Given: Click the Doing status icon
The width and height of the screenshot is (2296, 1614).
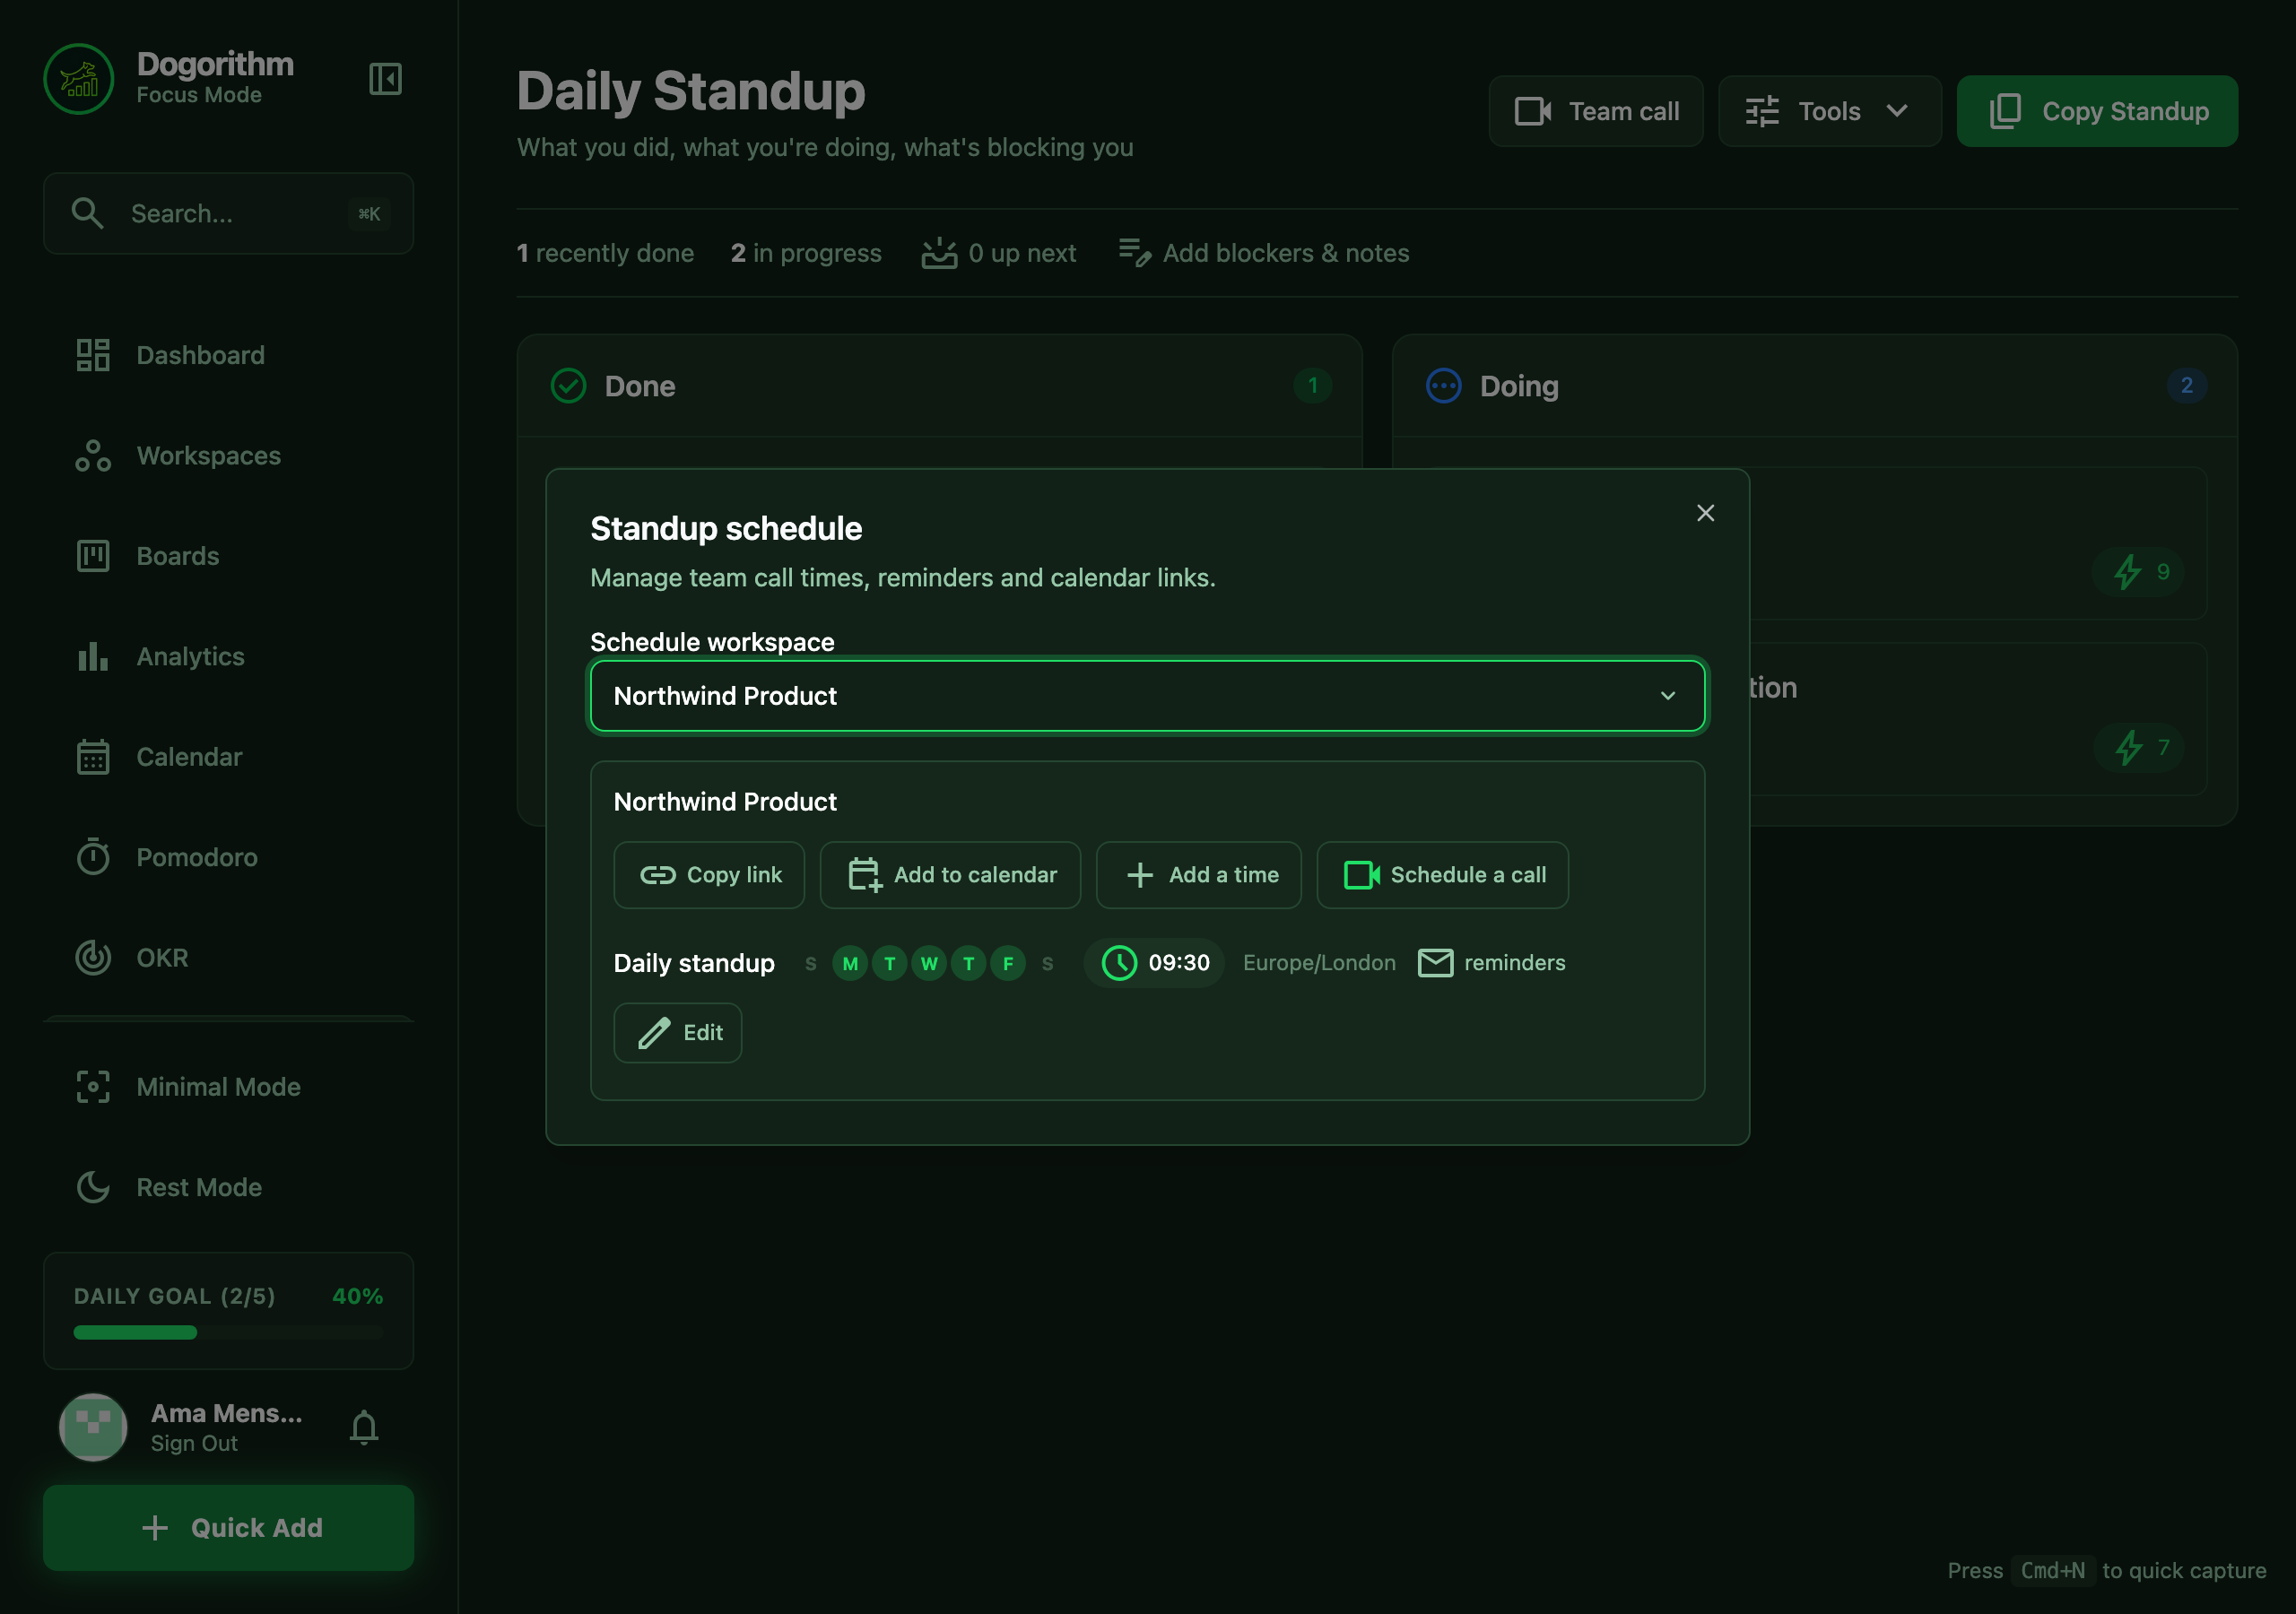Looking at the screenshot, I should tap(1443, 386).
